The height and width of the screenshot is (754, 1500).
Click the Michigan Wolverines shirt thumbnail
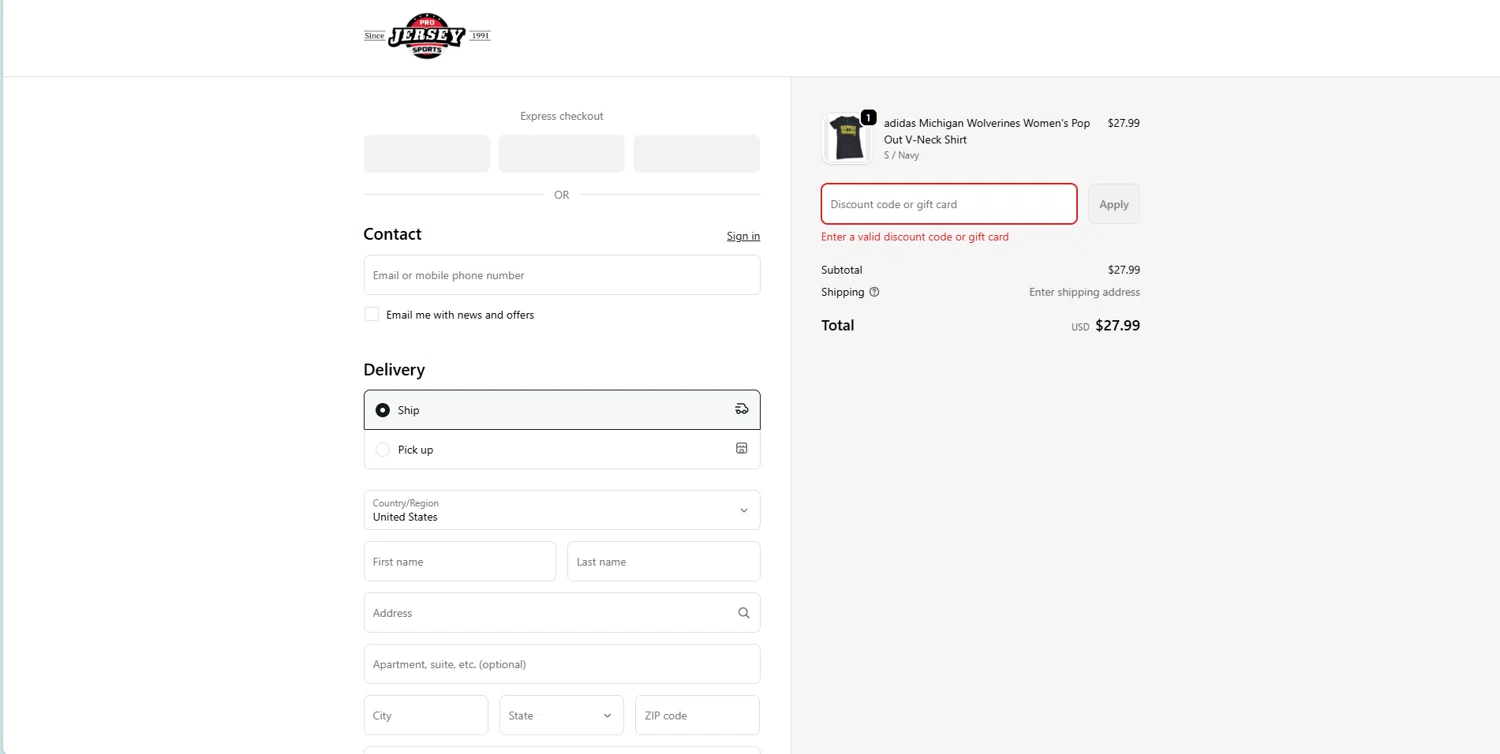[847, 138]
